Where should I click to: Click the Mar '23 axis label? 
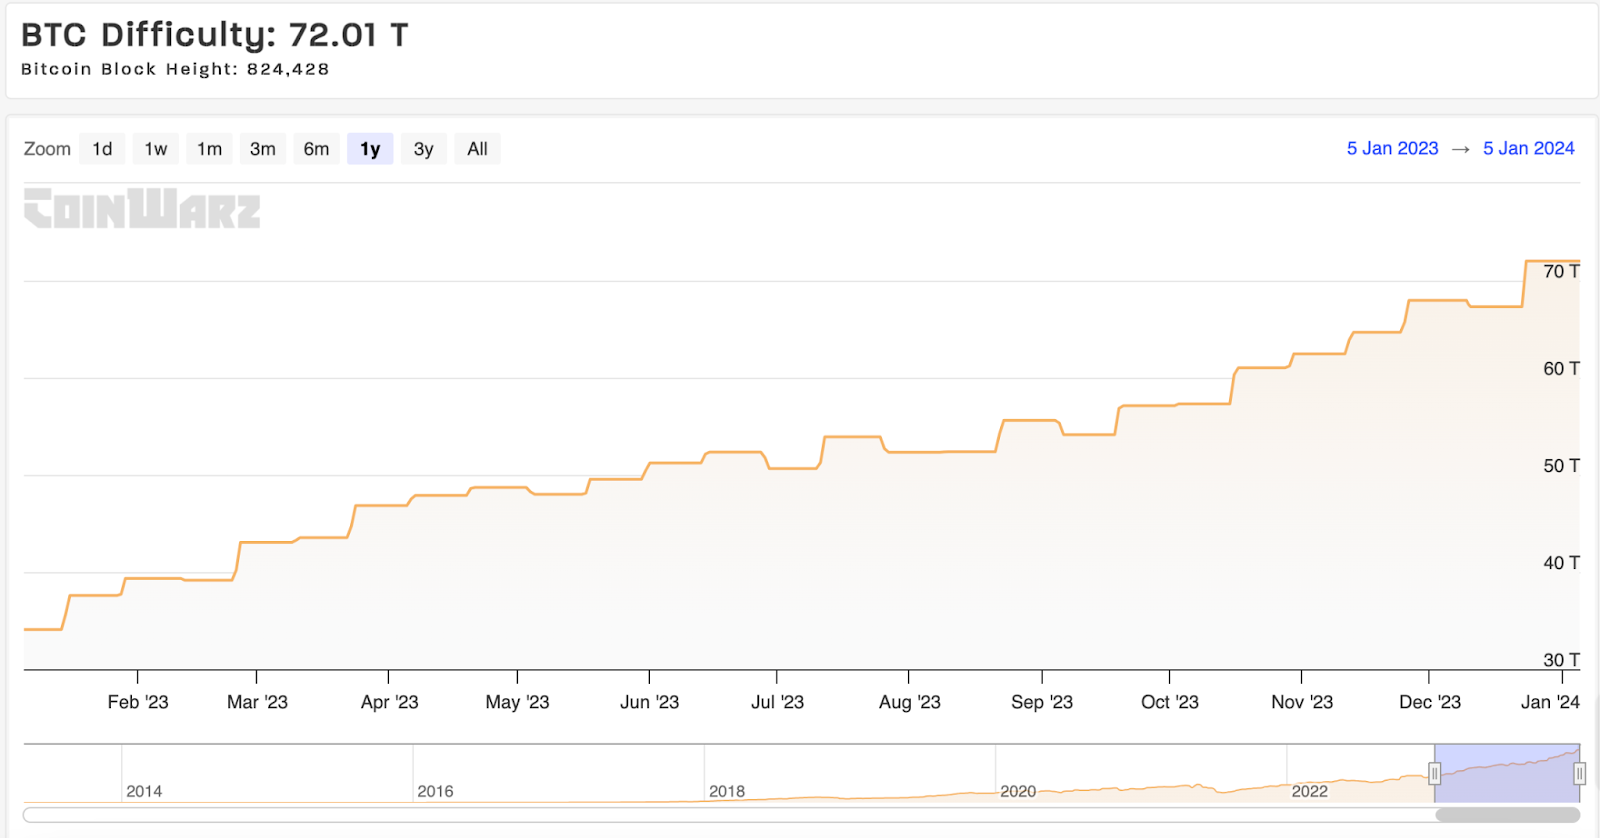257,702
